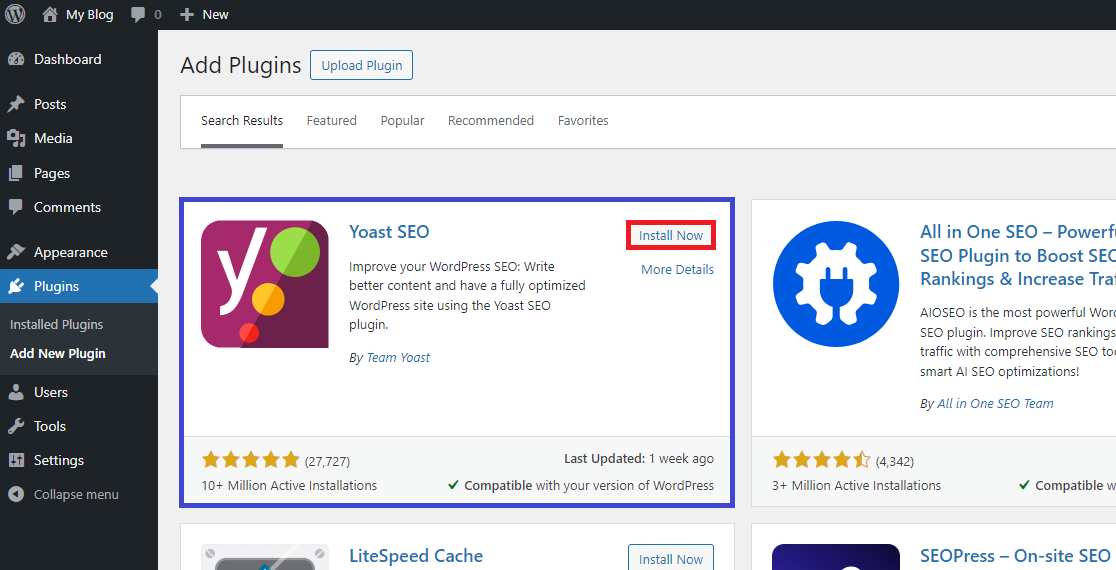Open the Yoast SEO title link
1116x570 pixels.
389,232
